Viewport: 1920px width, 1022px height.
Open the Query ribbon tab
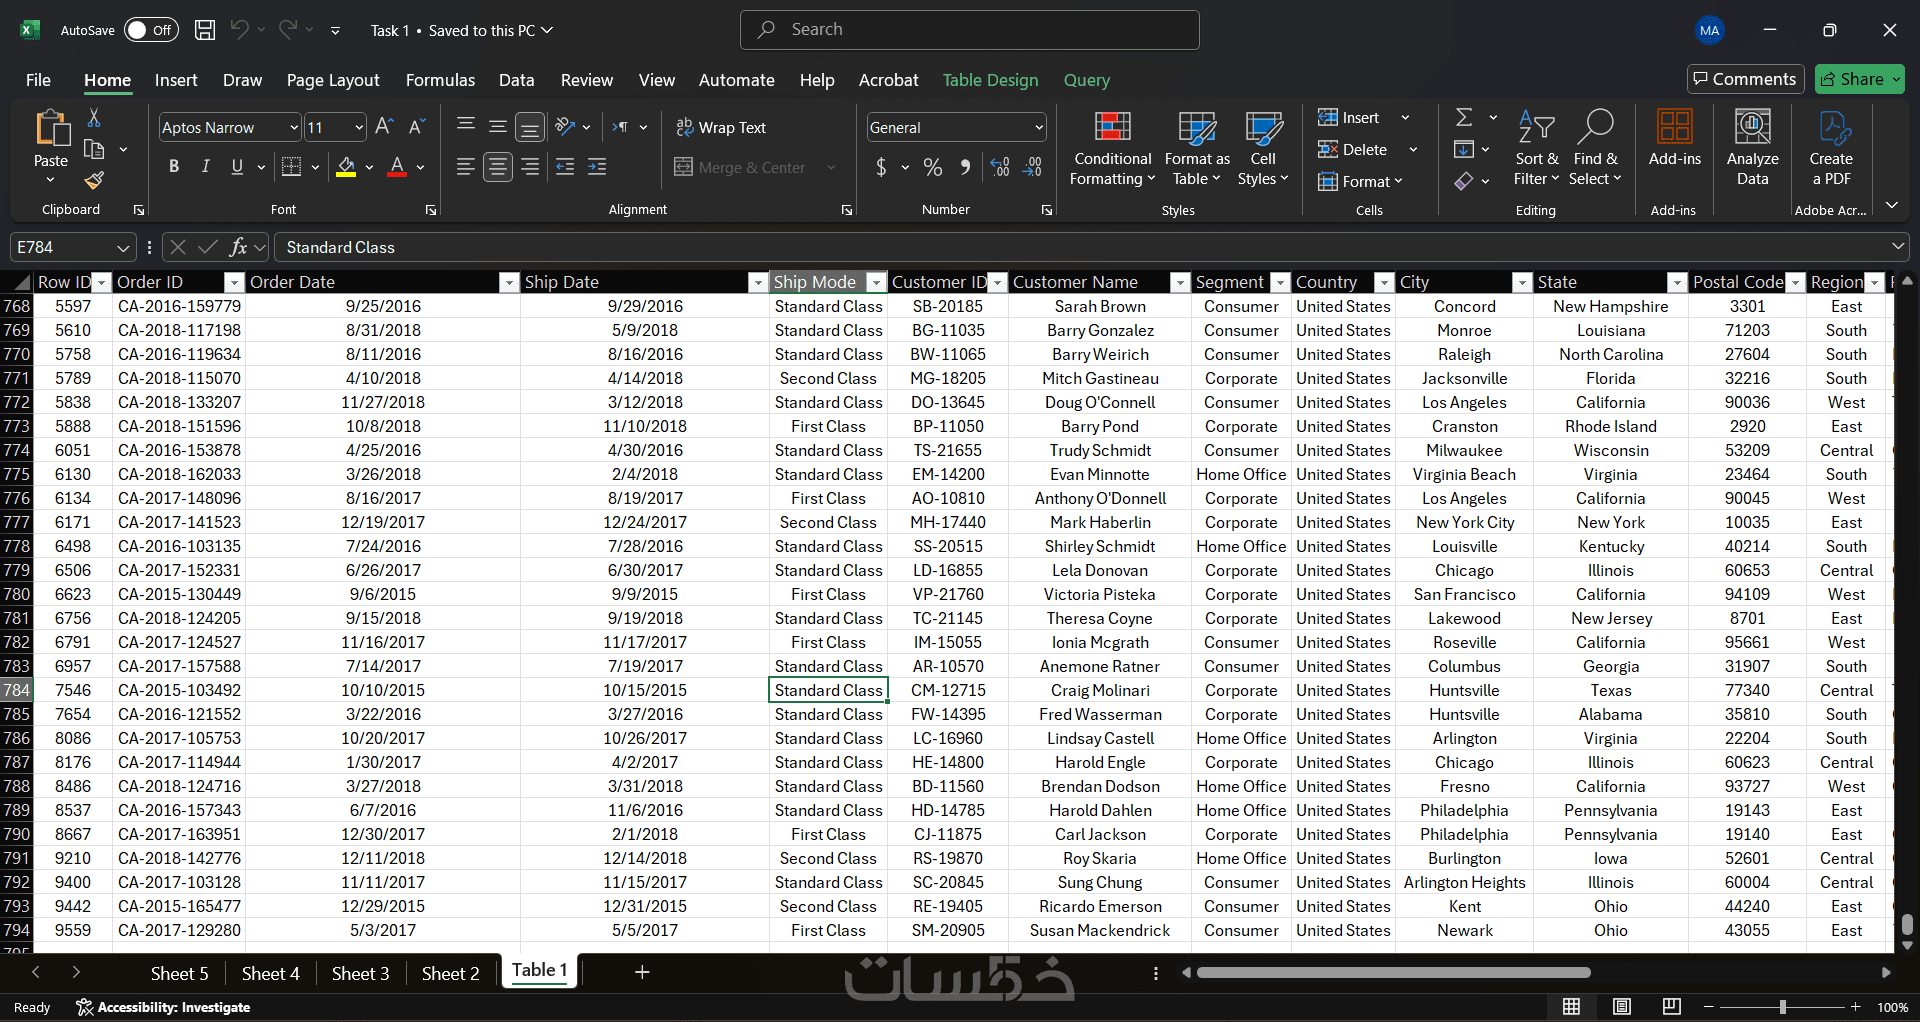[1086, 80]
